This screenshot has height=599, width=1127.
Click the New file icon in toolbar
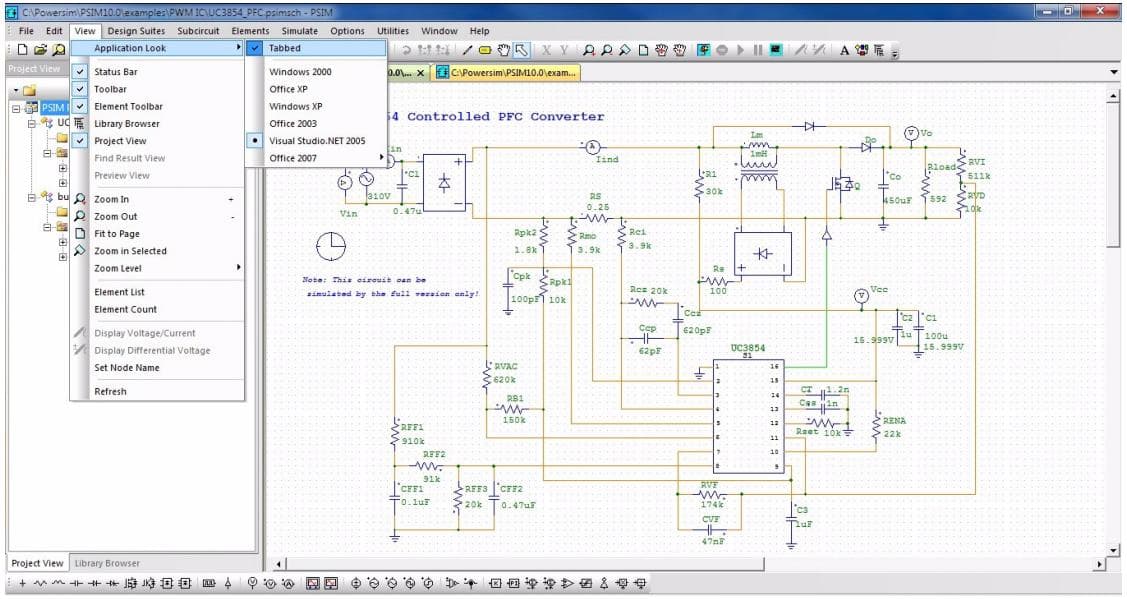[x=22, y=50]
